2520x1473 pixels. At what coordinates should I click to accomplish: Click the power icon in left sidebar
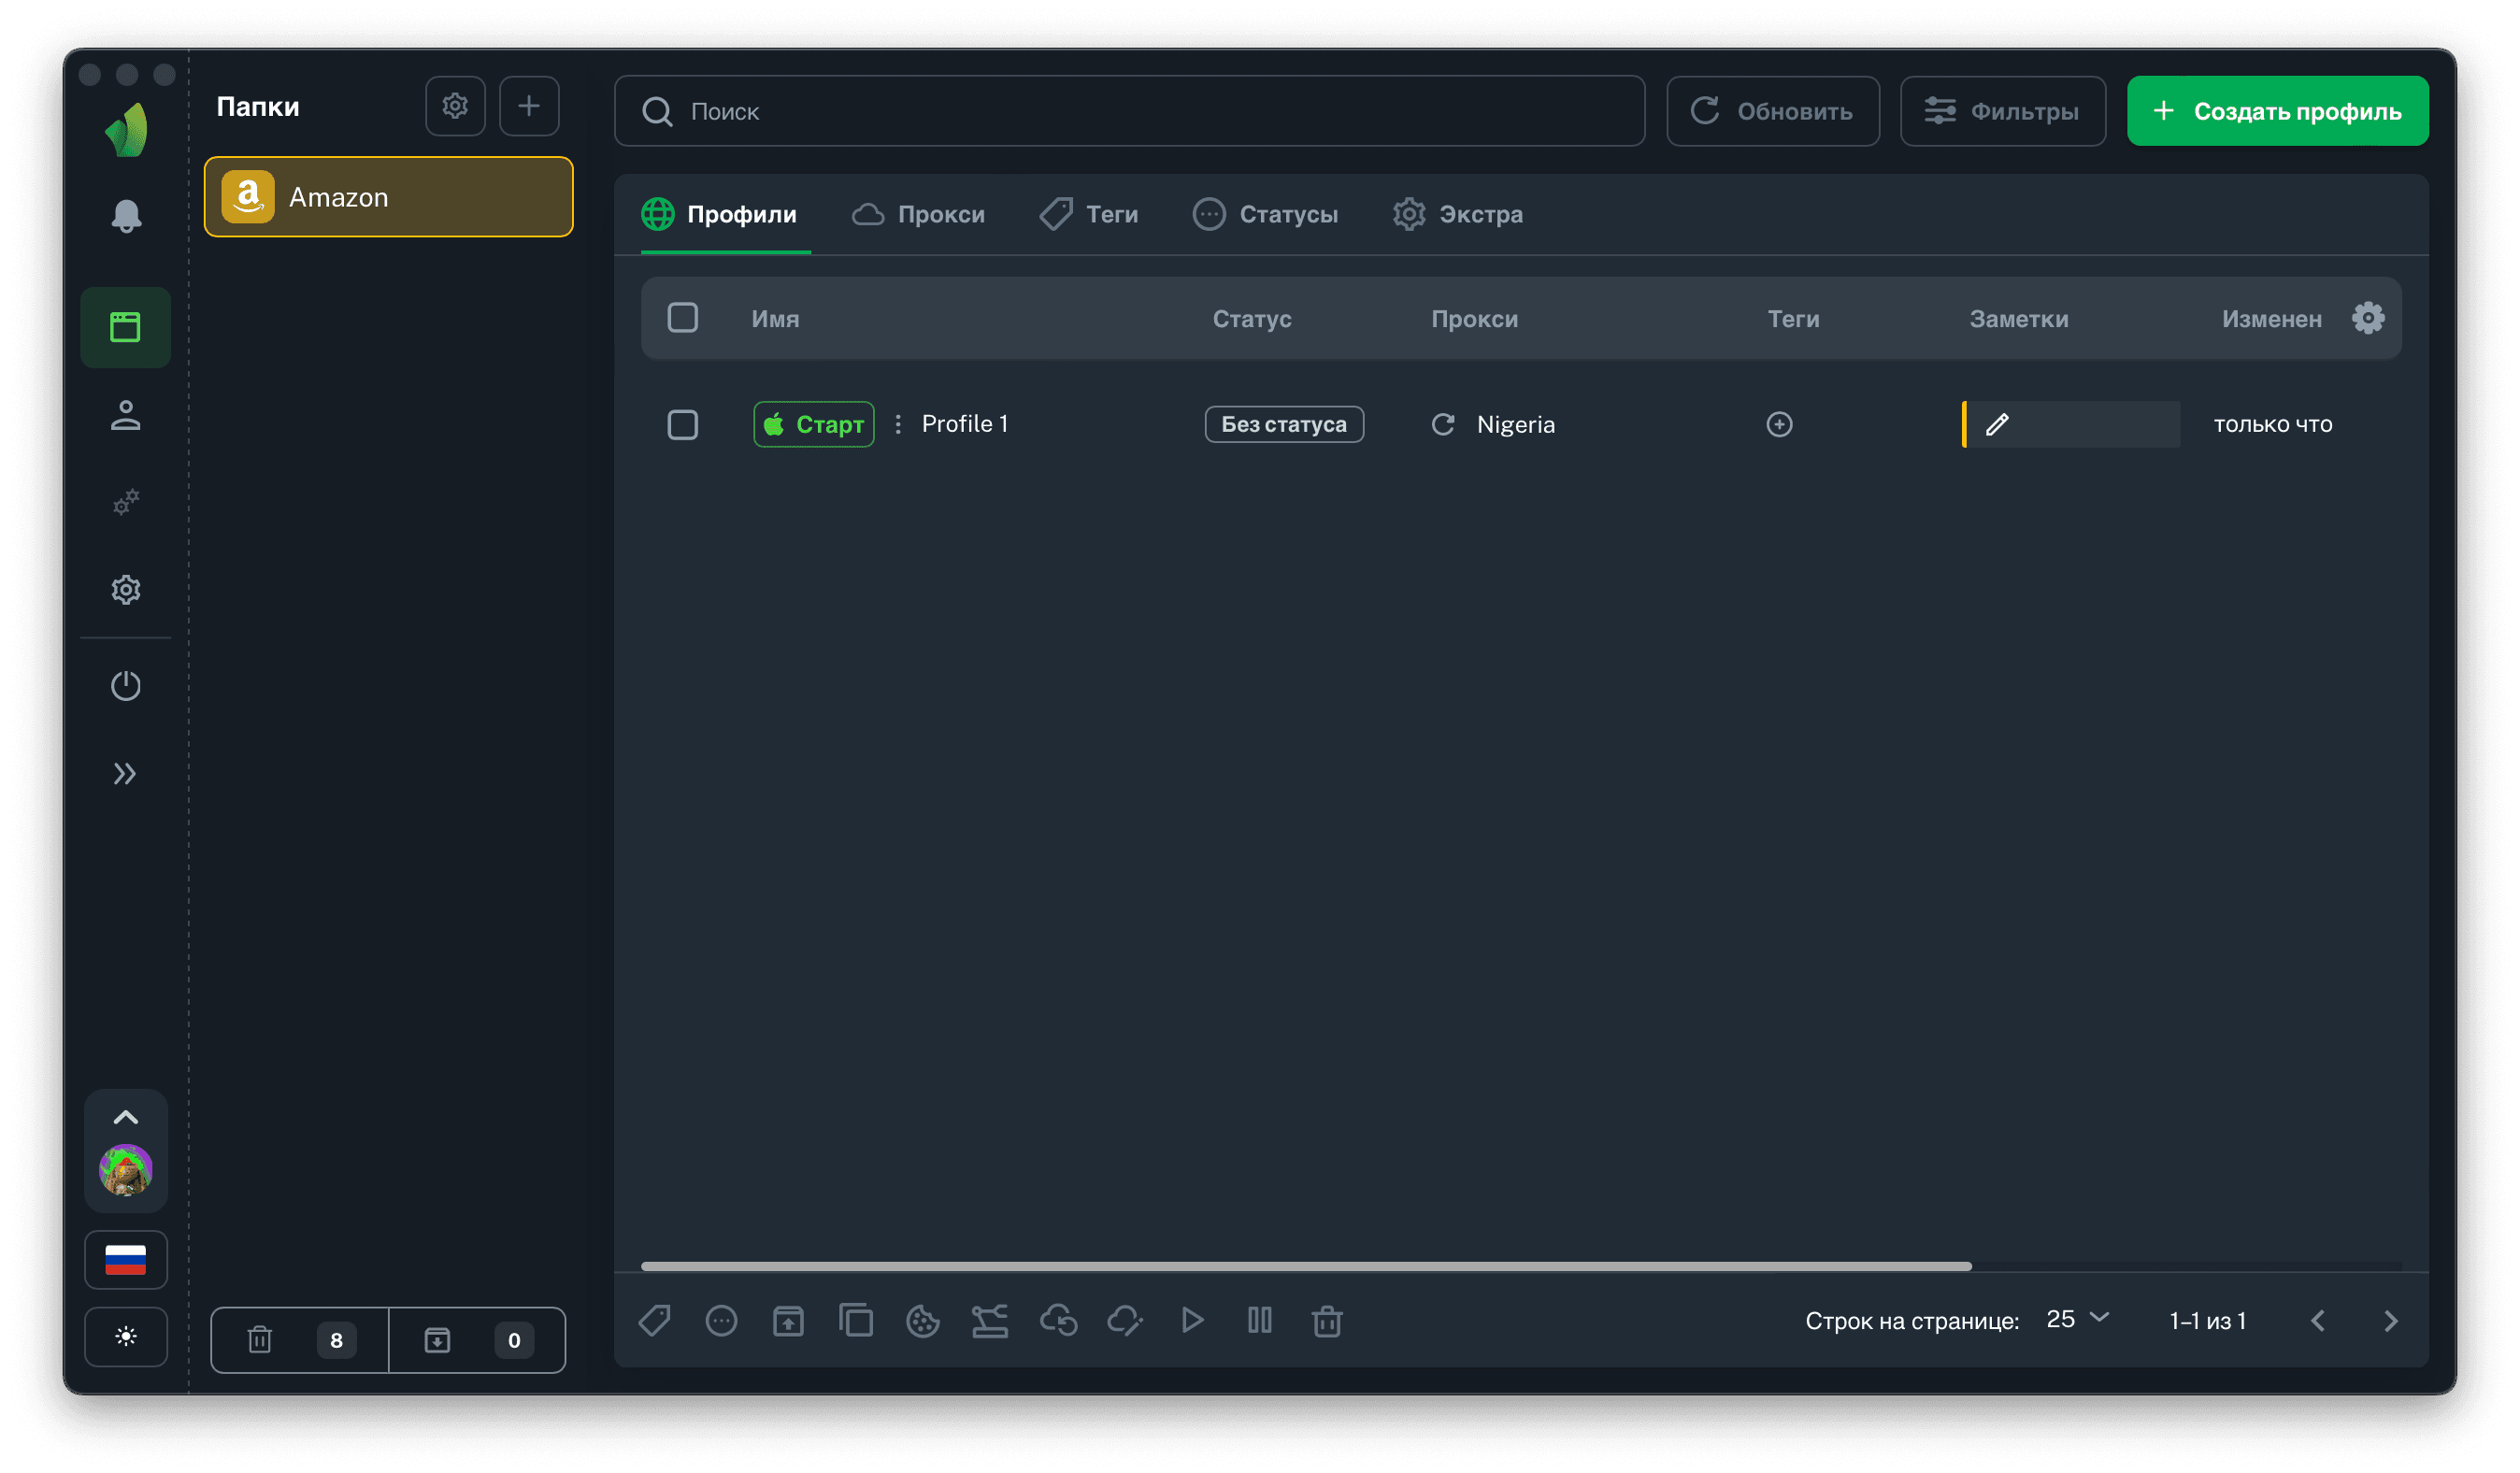coord(125,686)
